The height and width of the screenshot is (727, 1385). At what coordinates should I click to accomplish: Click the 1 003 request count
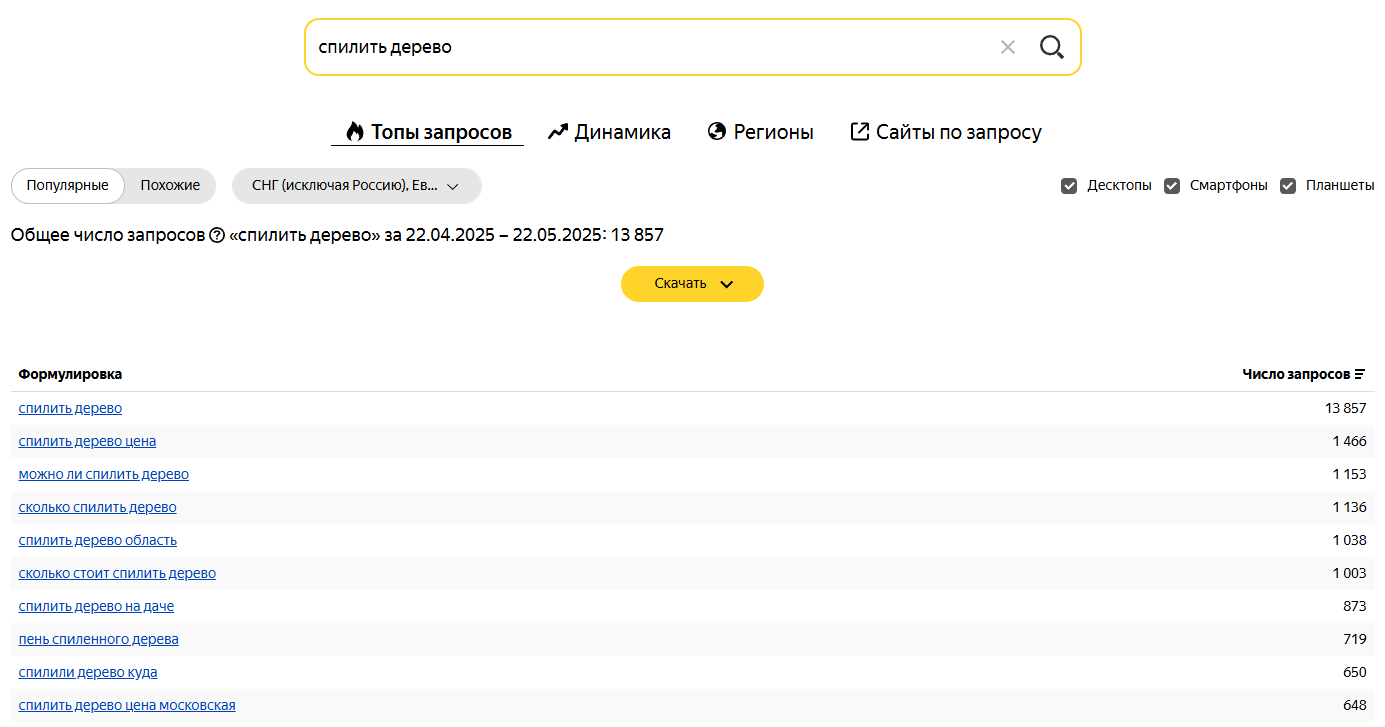[1349, 573]
